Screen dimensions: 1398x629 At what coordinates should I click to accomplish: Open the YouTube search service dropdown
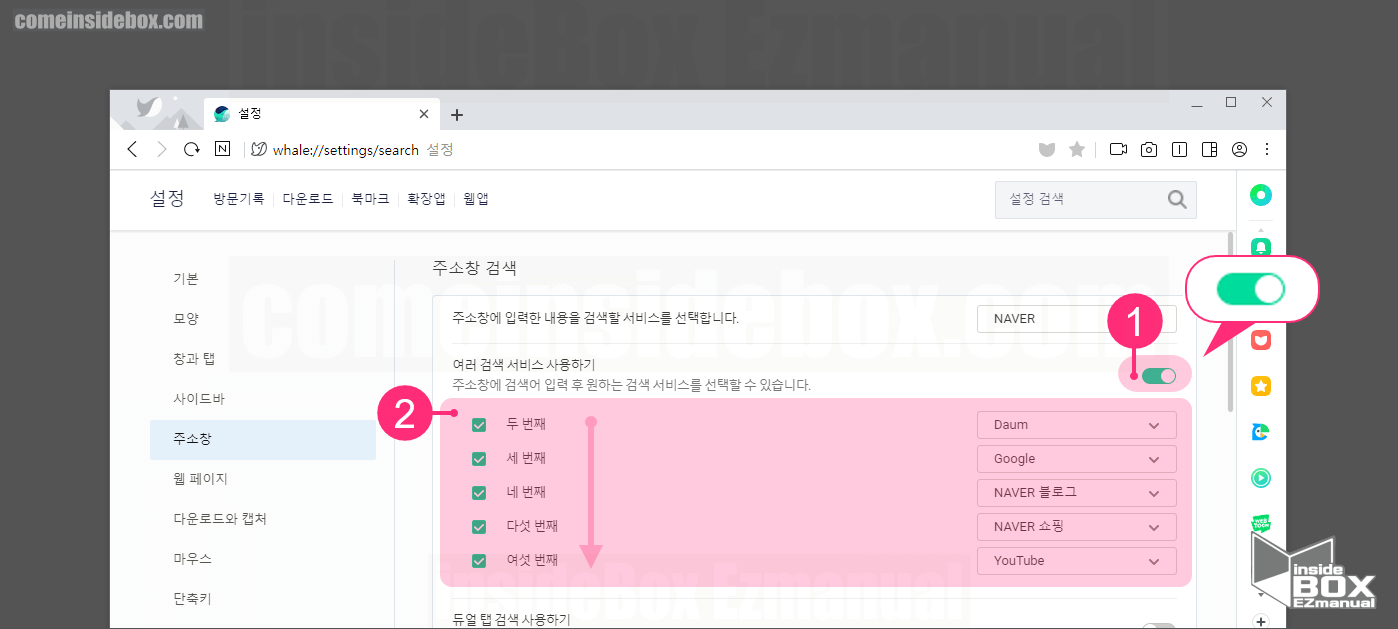(x=1077, y=561)
